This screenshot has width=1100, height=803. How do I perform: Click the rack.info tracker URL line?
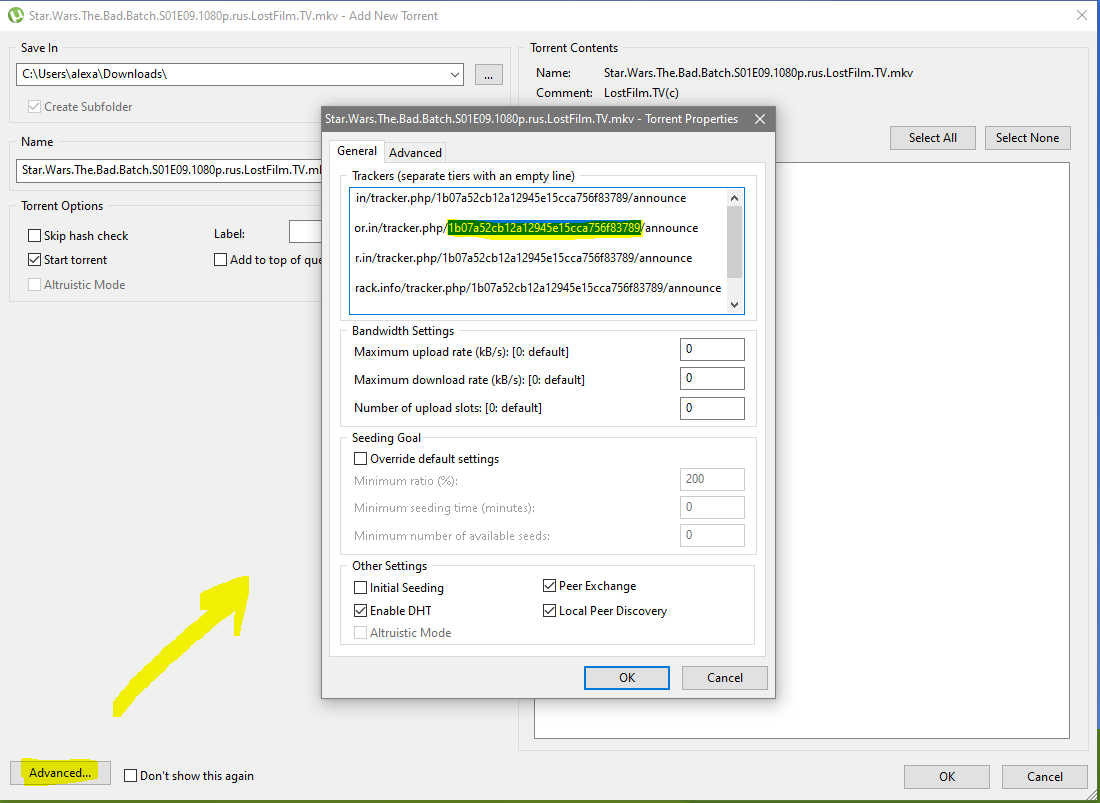click(x=538, y=288)
